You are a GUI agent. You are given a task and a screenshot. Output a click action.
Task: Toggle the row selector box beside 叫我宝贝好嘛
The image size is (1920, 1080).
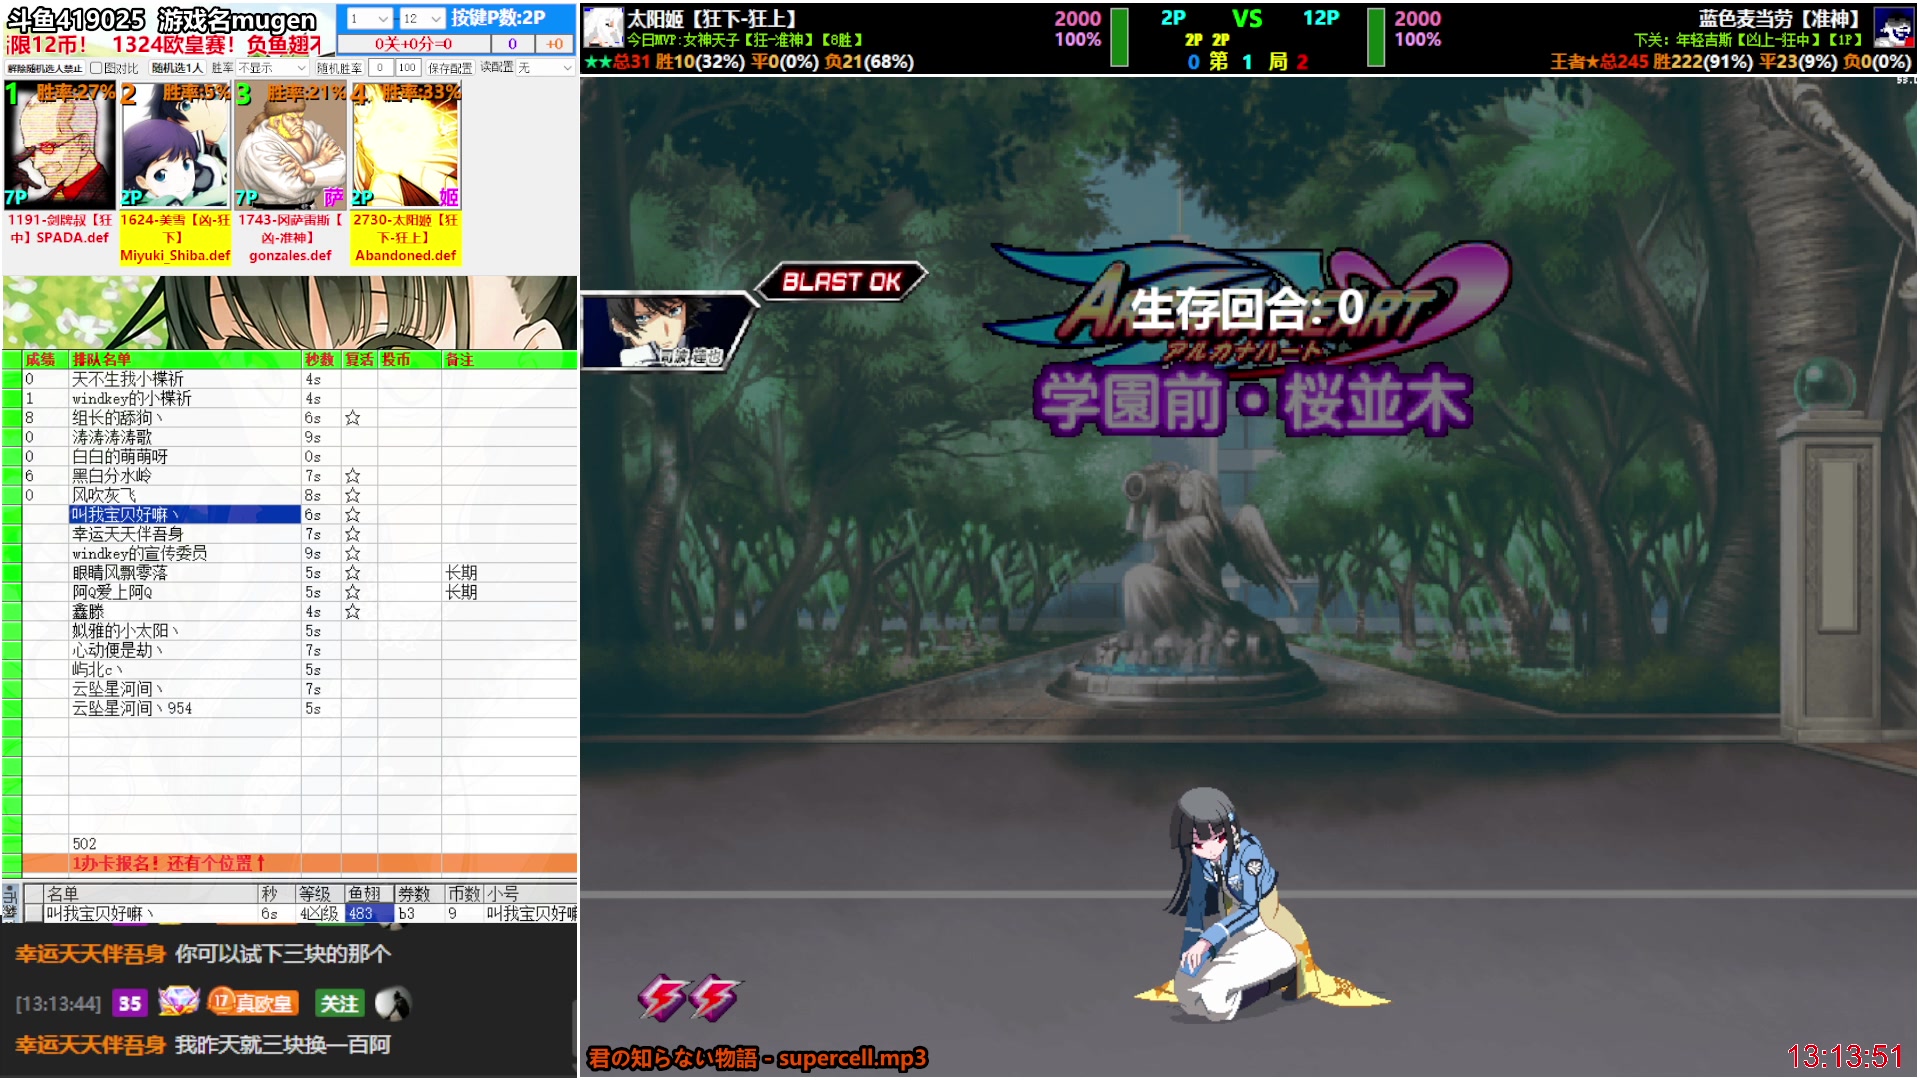coord(33,914)
